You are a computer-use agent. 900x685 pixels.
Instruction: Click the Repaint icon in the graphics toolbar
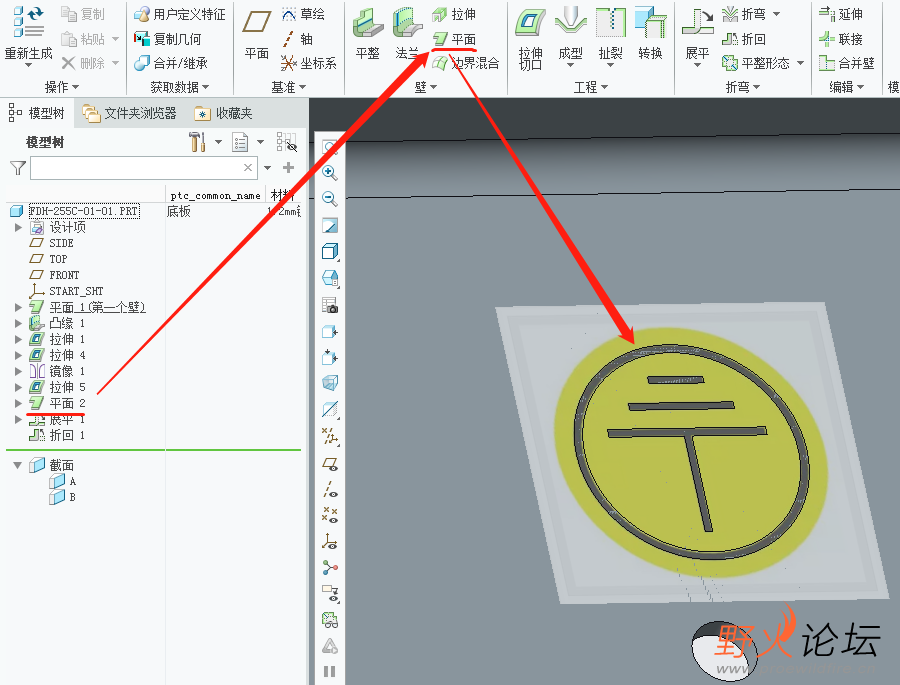click(329, 225)
